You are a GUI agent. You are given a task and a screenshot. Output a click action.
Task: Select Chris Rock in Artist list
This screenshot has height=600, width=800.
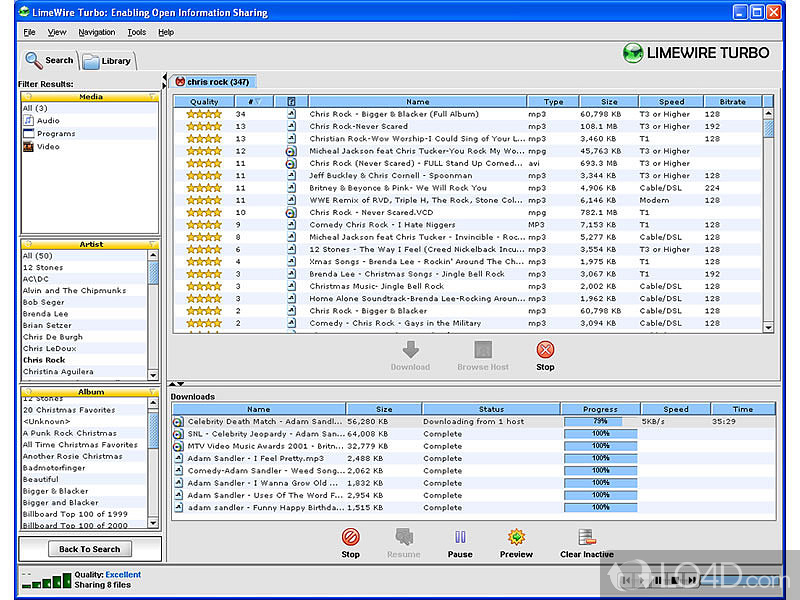(44, 360)
